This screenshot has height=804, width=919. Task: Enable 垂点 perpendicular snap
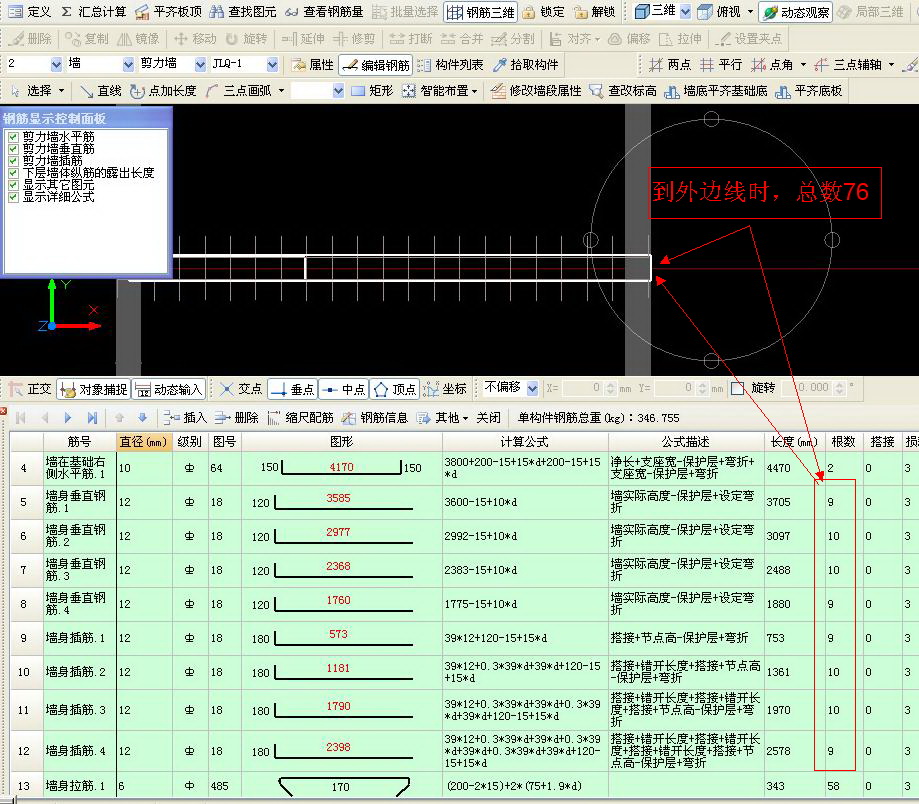click(x=293, y=389)
